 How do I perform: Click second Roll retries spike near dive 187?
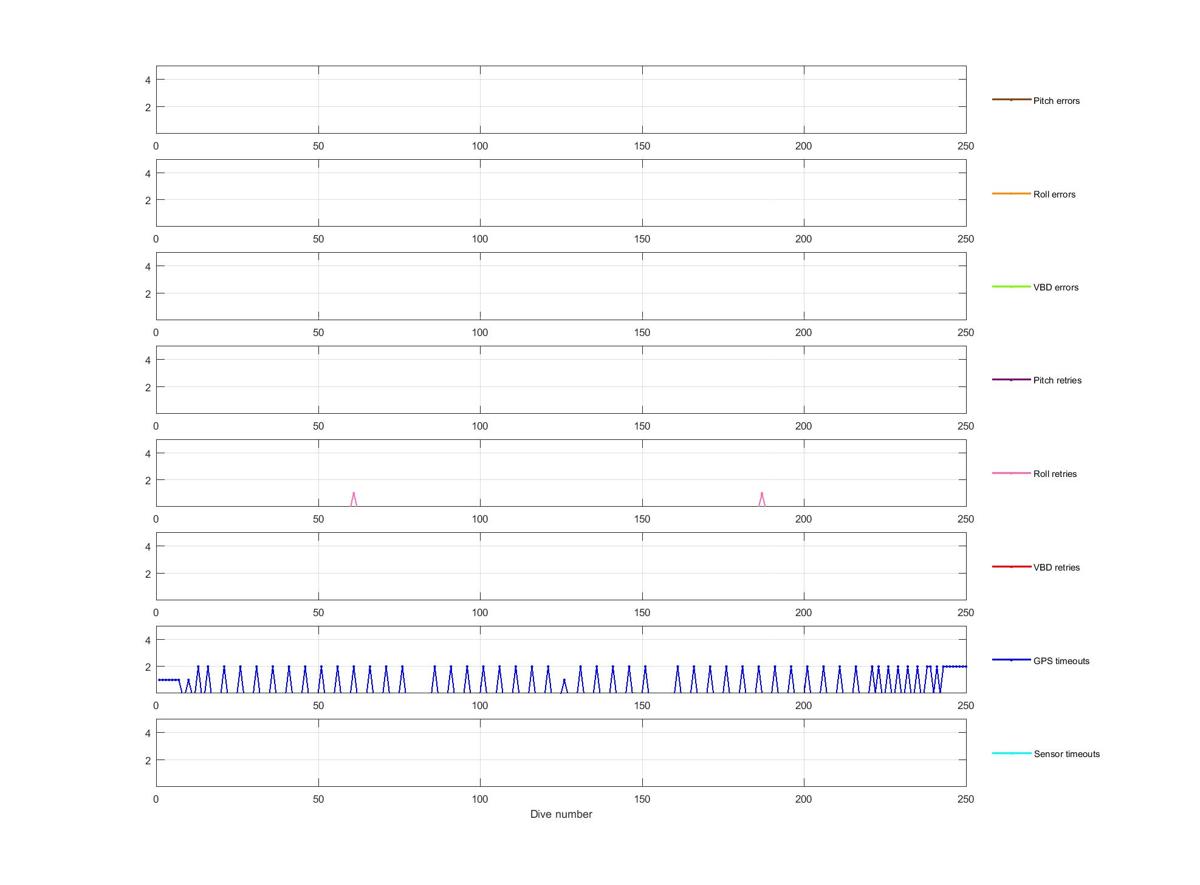[762, 499]
